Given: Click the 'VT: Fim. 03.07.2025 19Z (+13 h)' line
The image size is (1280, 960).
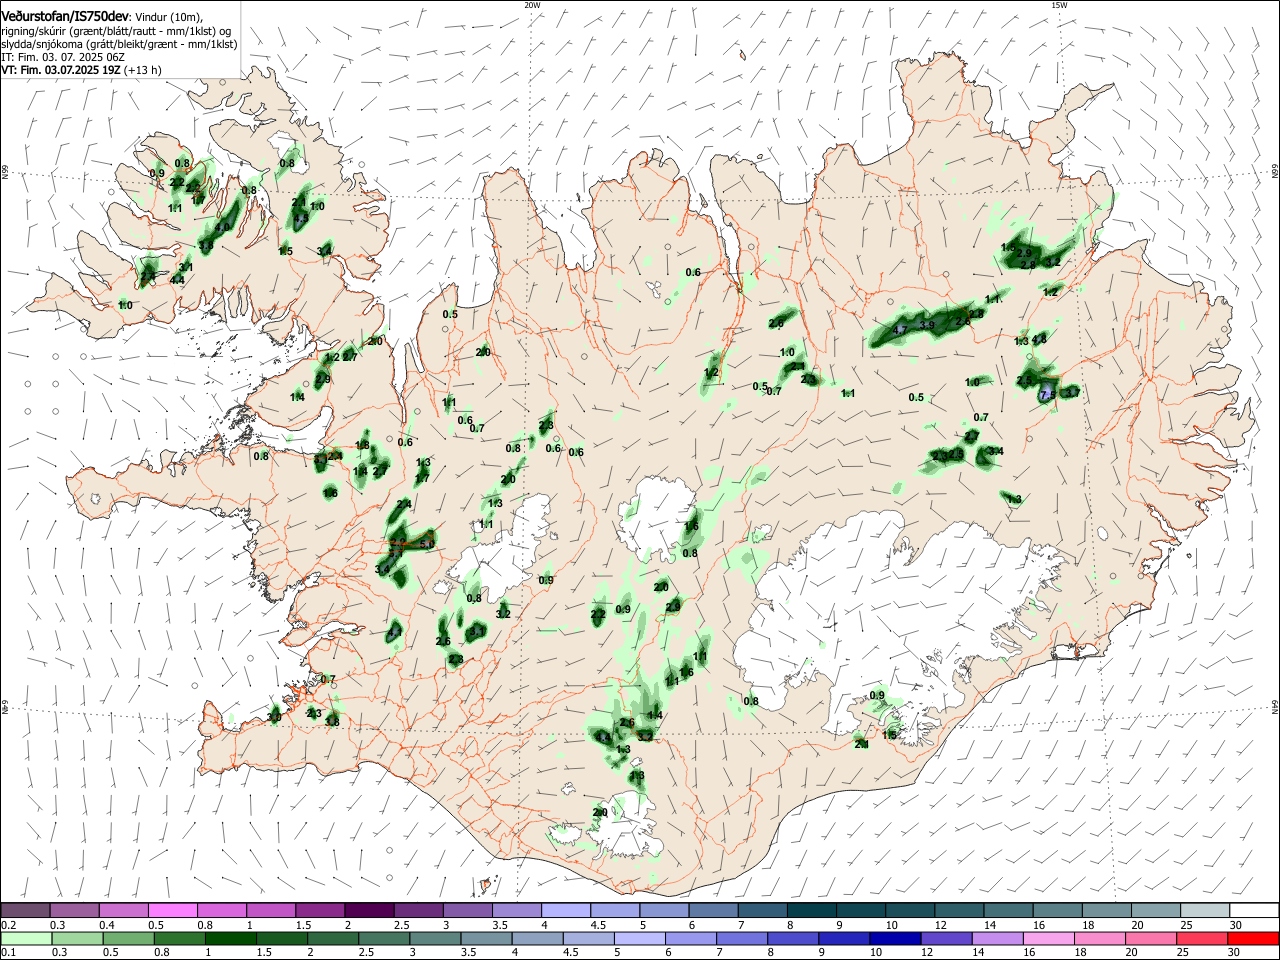Looking at the screenshot, I should click(81, 70).
